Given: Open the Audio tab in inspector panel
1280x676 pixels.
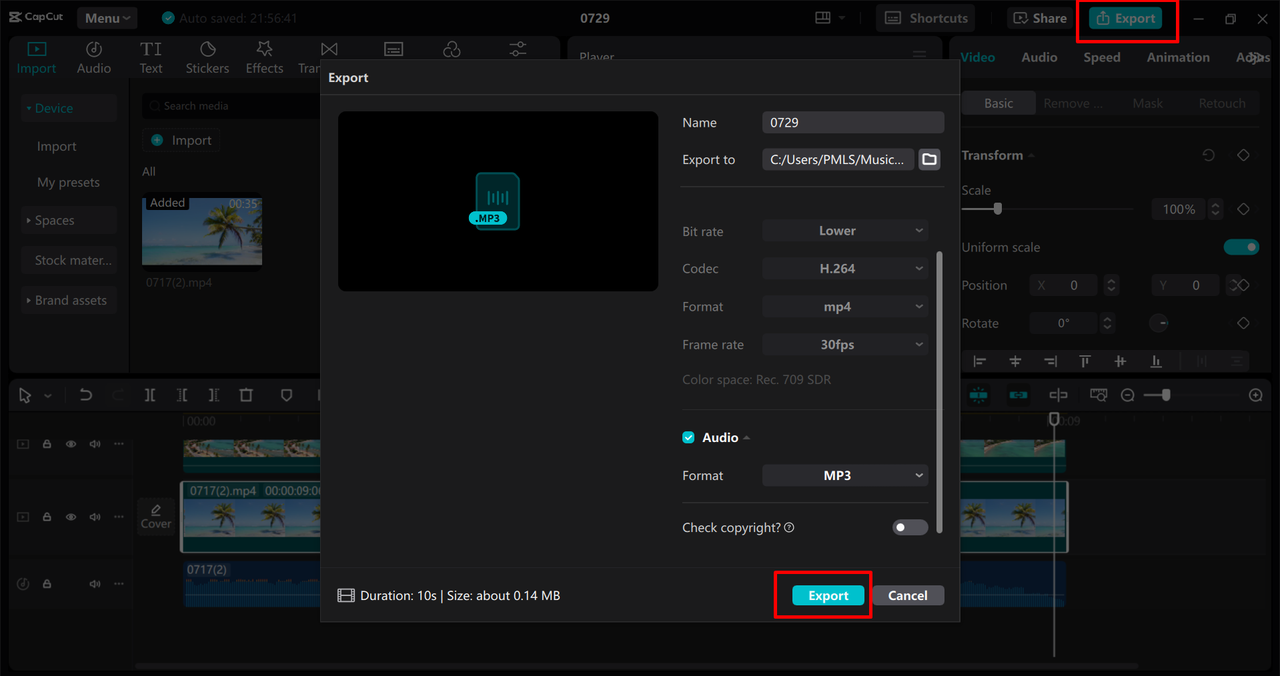Looking at the screenshot, I should tap(1039, 57).
